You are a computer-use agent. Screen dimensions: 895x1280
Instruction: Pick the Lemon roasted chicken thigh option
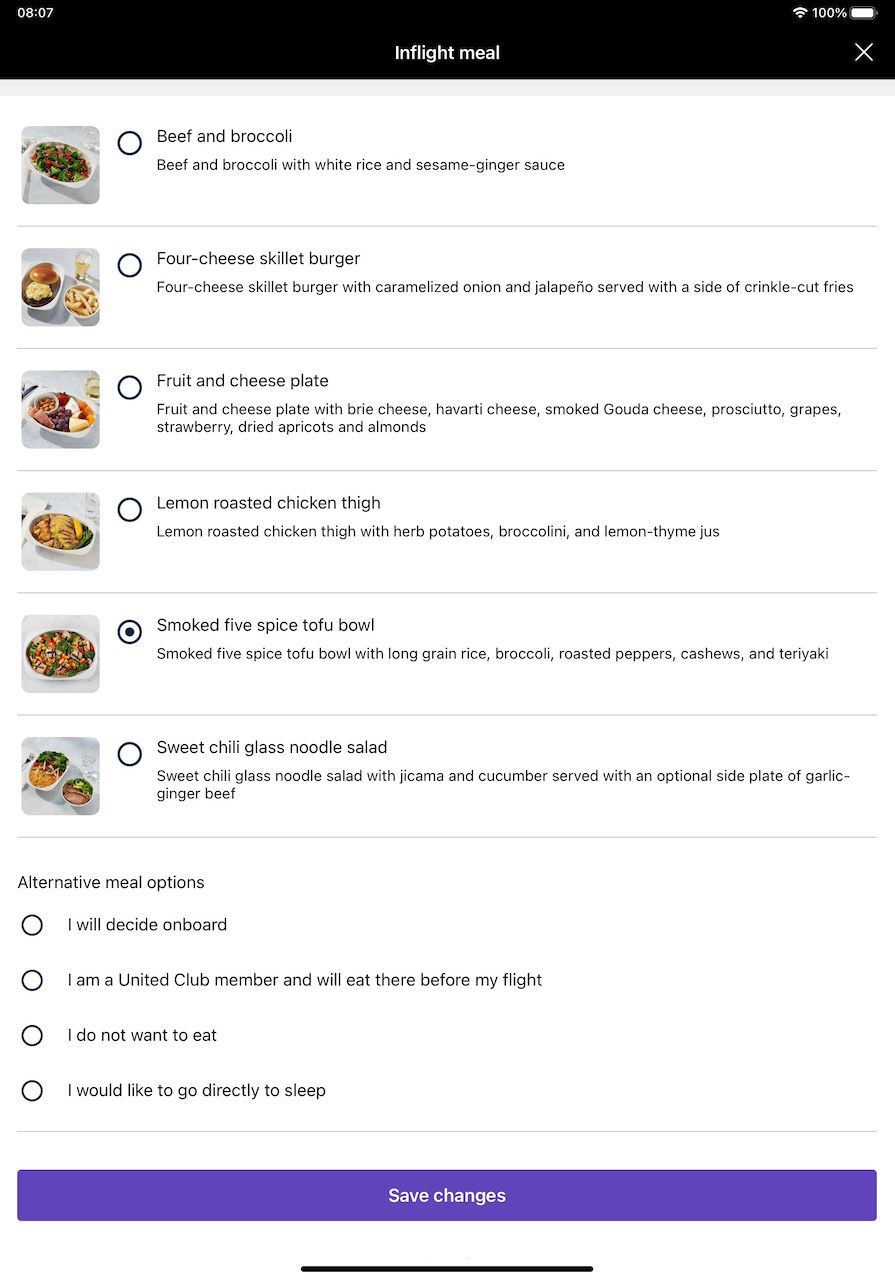coord(130,510)
